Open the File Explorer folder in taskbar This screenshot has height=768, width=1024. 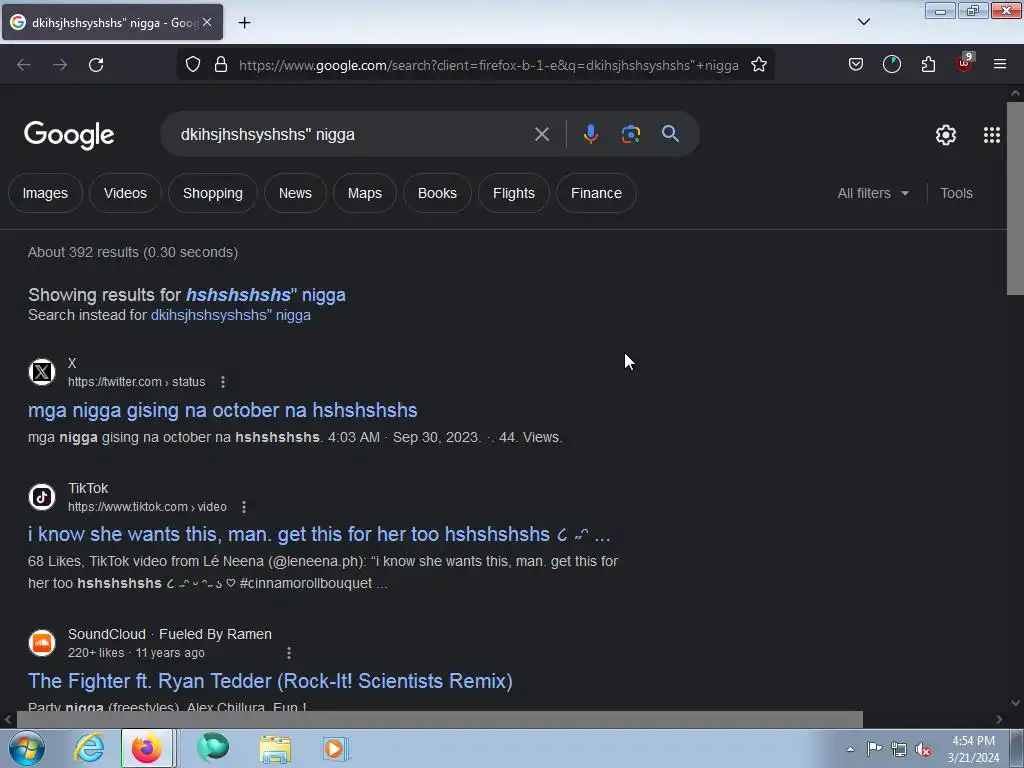point(275,748)
